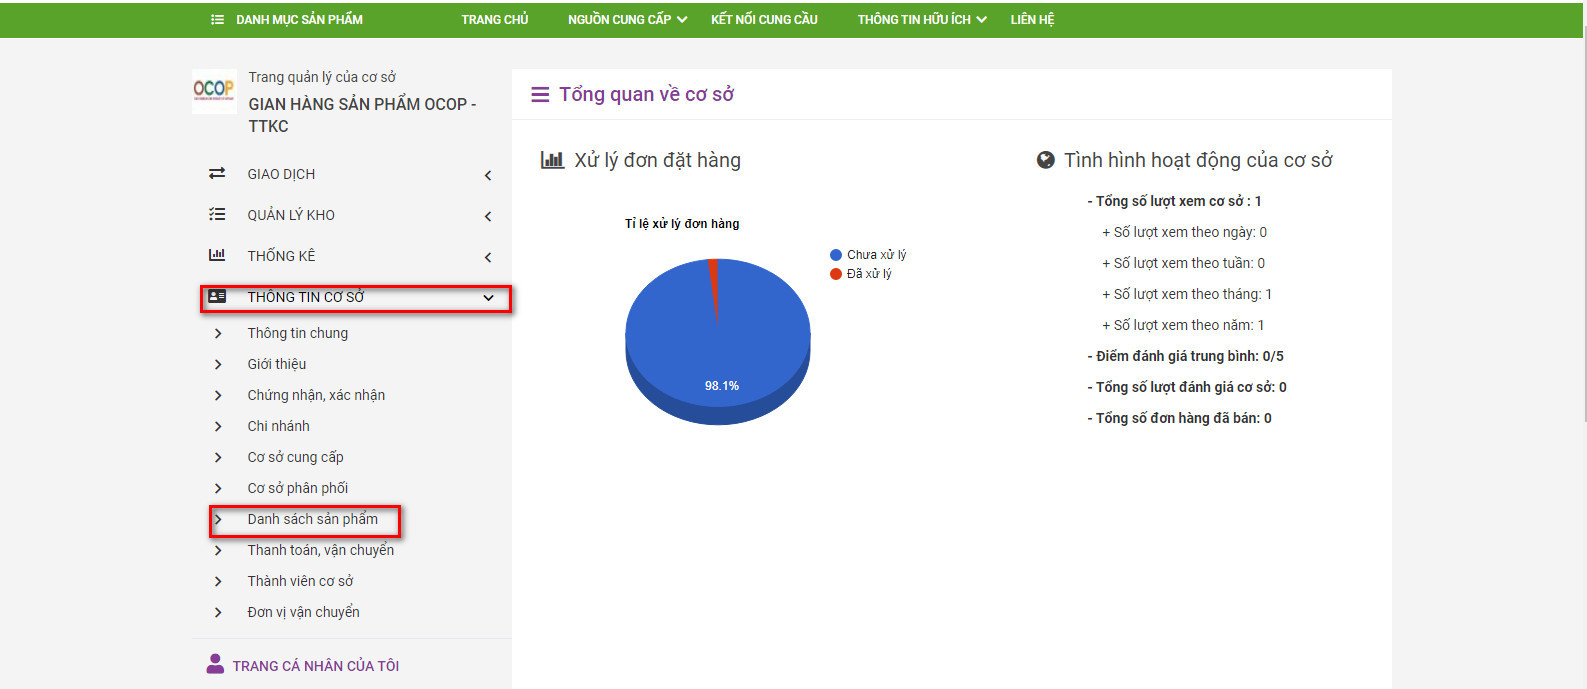Expand the QUẢN LÝ KHO menu chevron

[488, 216]
